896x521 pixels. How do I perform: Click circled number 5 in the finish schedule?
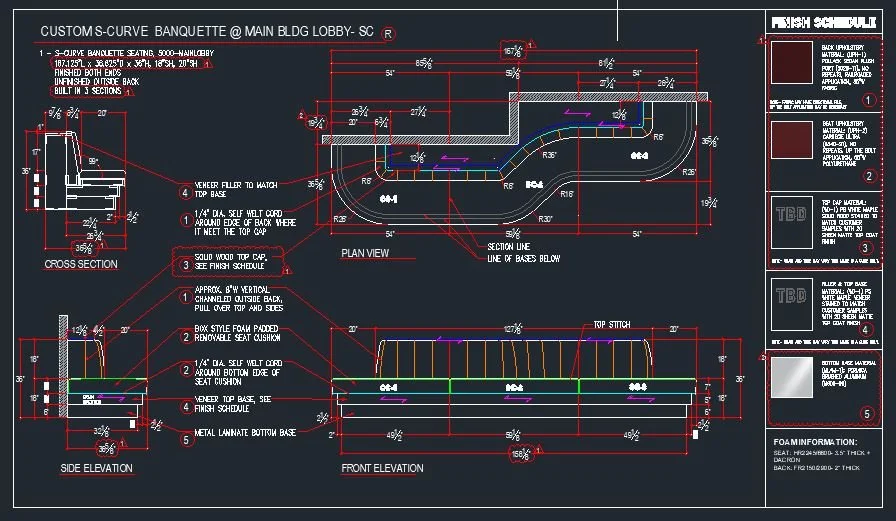coord(867,414)
